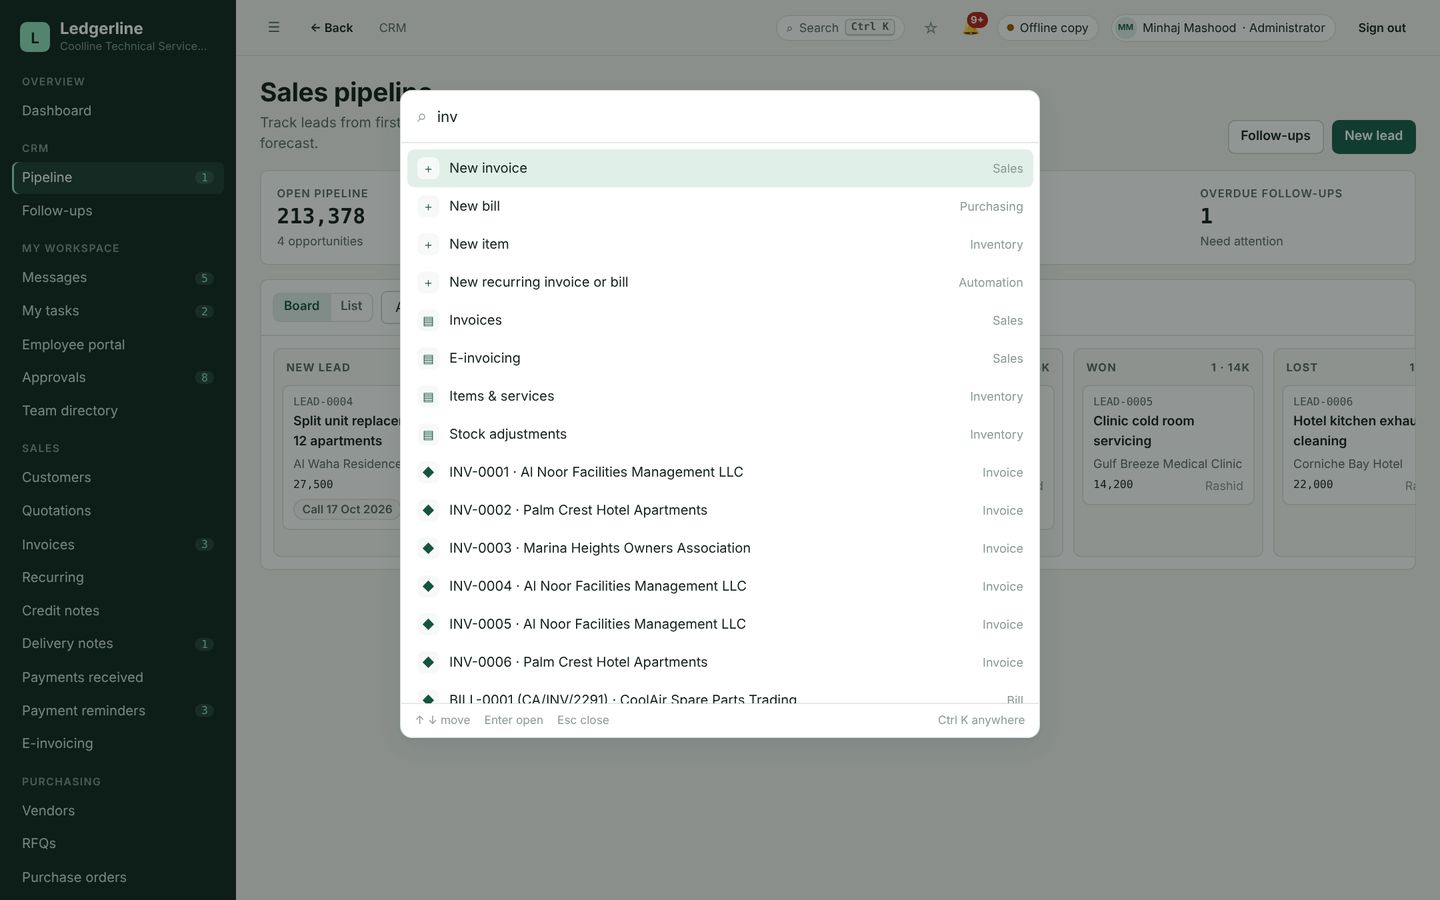Click the diamond icon beside INV-0001
This screenshot has height=900, width=1440.
coord(428,472)
